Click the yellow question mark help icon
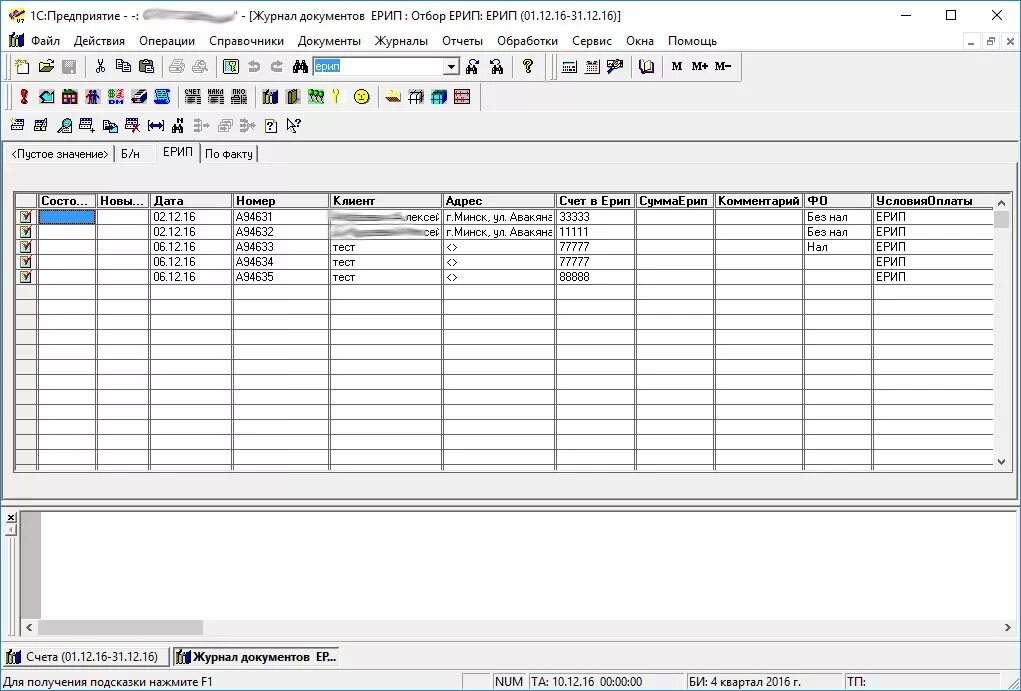This screenshot has height=691, width=1021. coord(528,66)
